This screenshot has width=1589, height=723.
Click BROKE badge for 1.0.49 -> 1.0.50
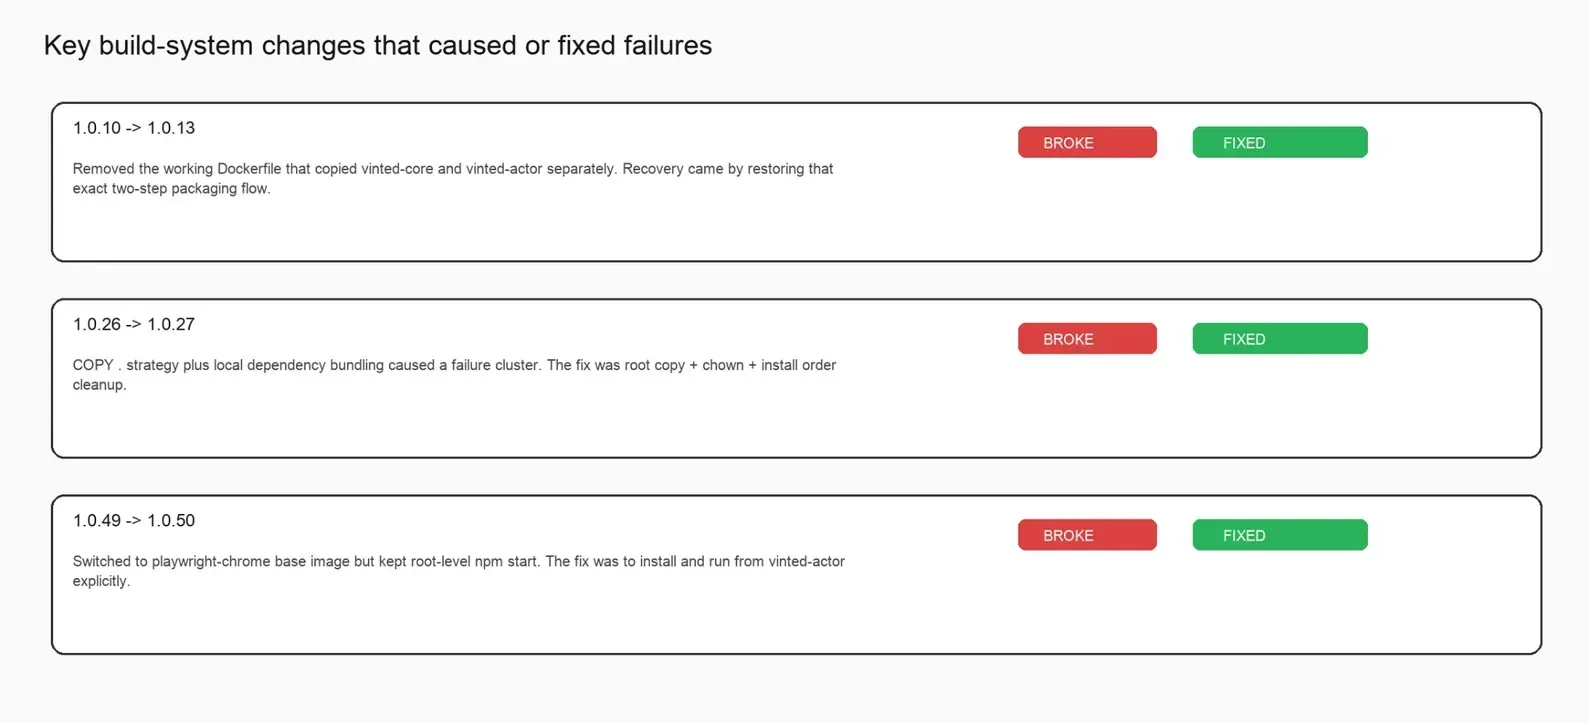coord(1087,535)
